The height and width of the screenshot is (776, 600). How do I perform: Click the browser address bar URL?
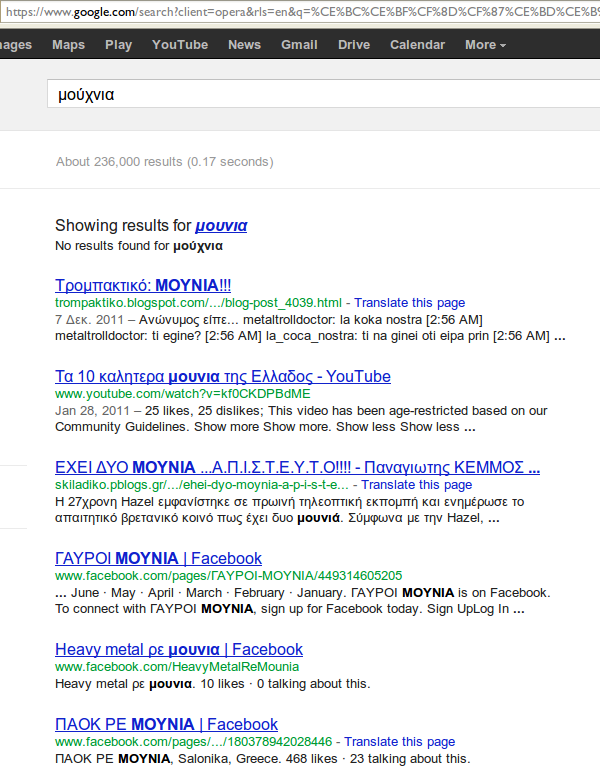[x=300, y=14]
